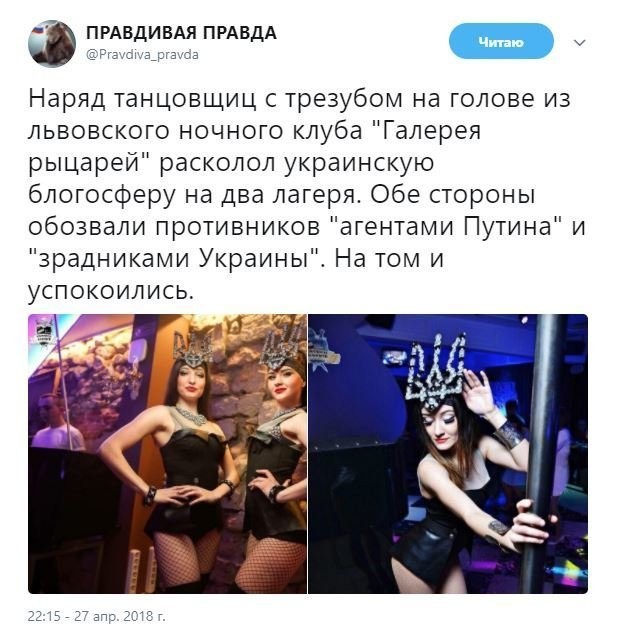Expand the tweet options chevron menu
This screenshot has width=619, height=630.
[x=580, y=43]
